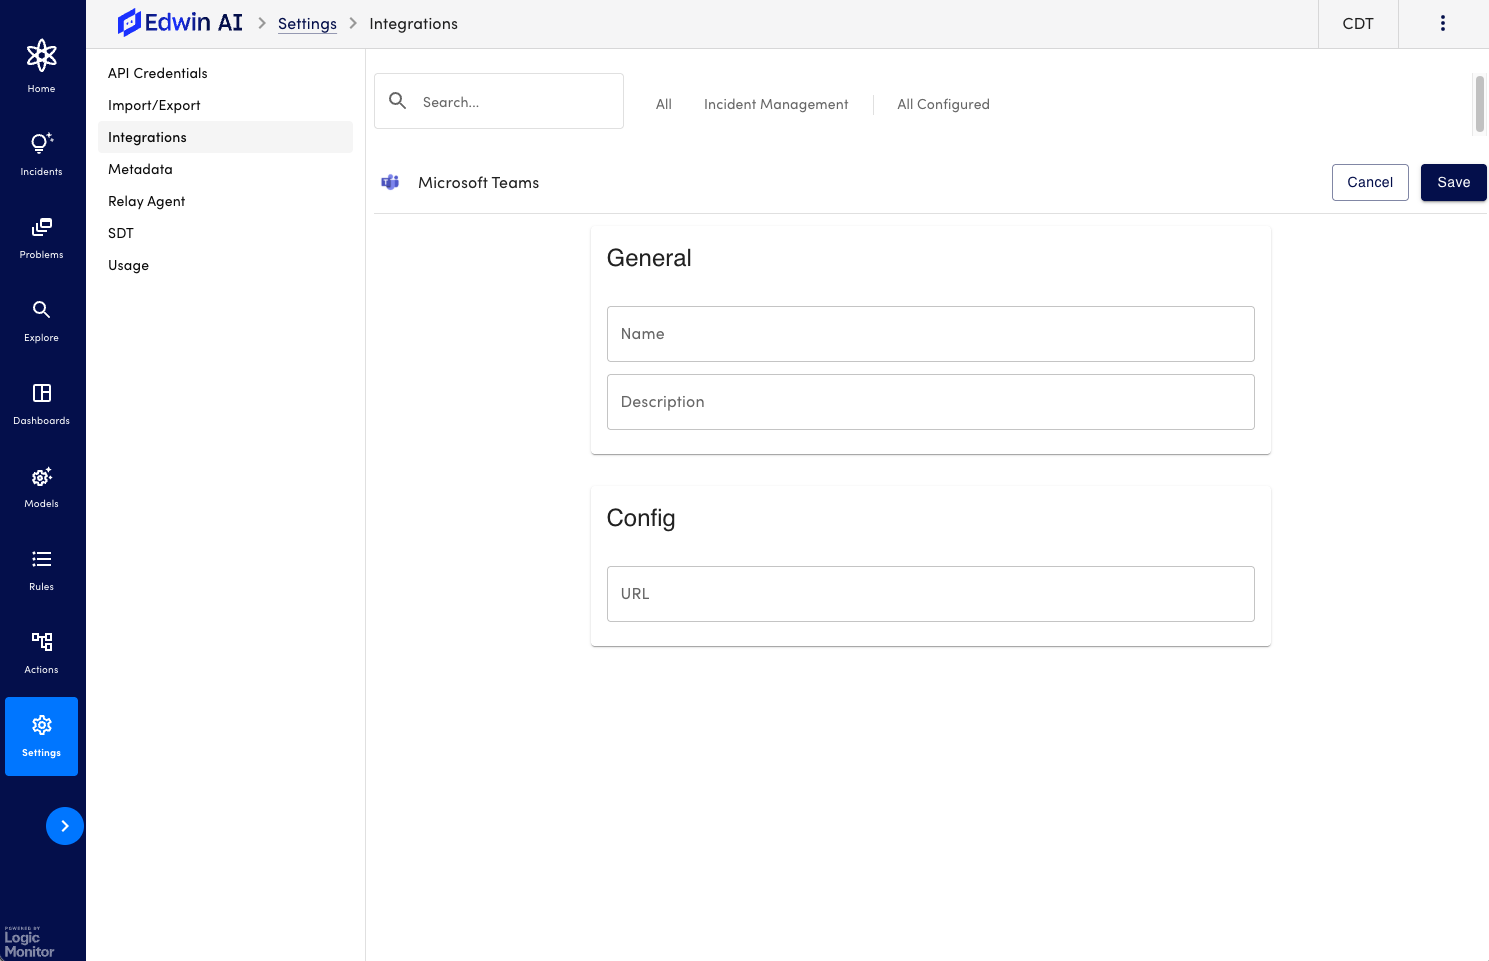Image resolution: width=1489 pixels, height=961 pixels.
Task: Click into the Description input field
Action: (930, 402)
